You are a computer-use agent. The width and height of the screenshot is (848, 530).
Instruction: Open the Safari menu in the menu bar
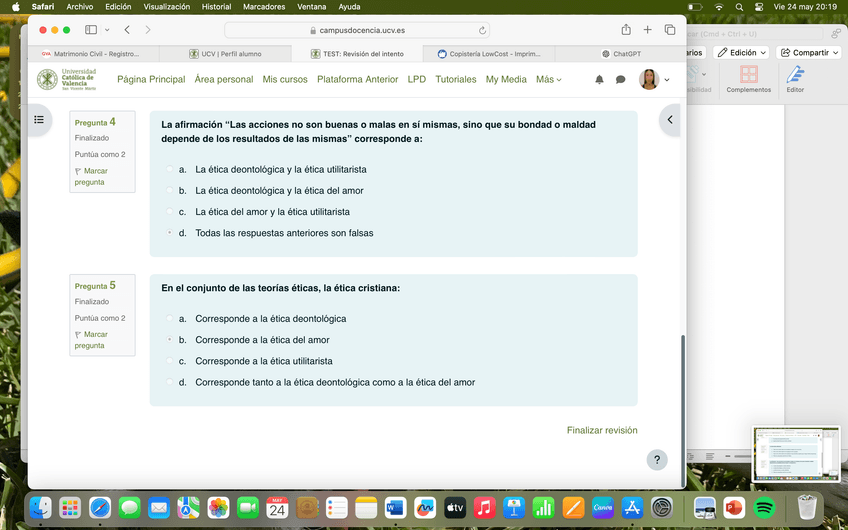[43, 6]
